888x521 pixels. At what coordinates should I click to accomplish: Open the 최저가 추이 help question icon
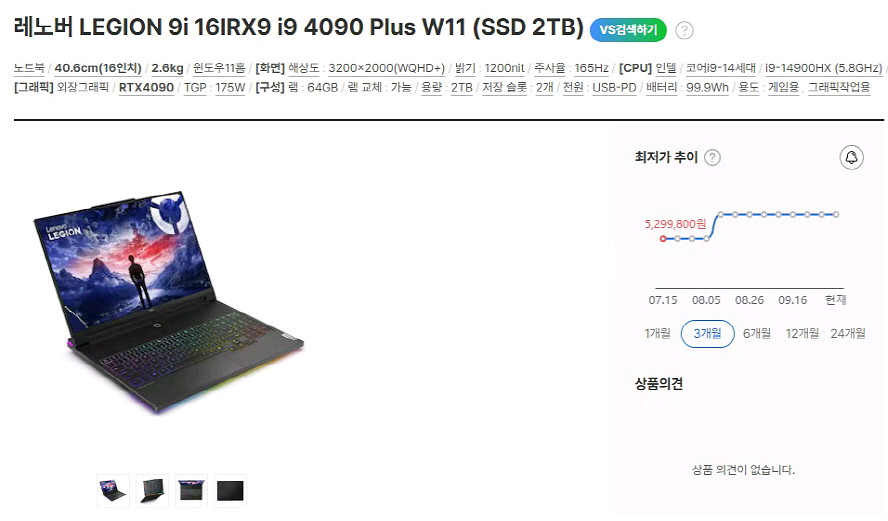tap(712, 157)
